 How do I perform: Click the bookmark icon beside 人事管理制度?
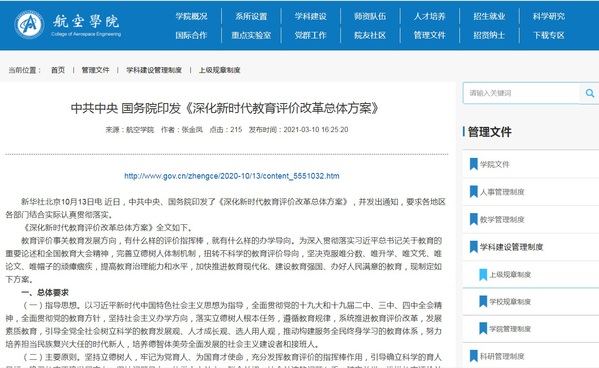coord(473,191)
